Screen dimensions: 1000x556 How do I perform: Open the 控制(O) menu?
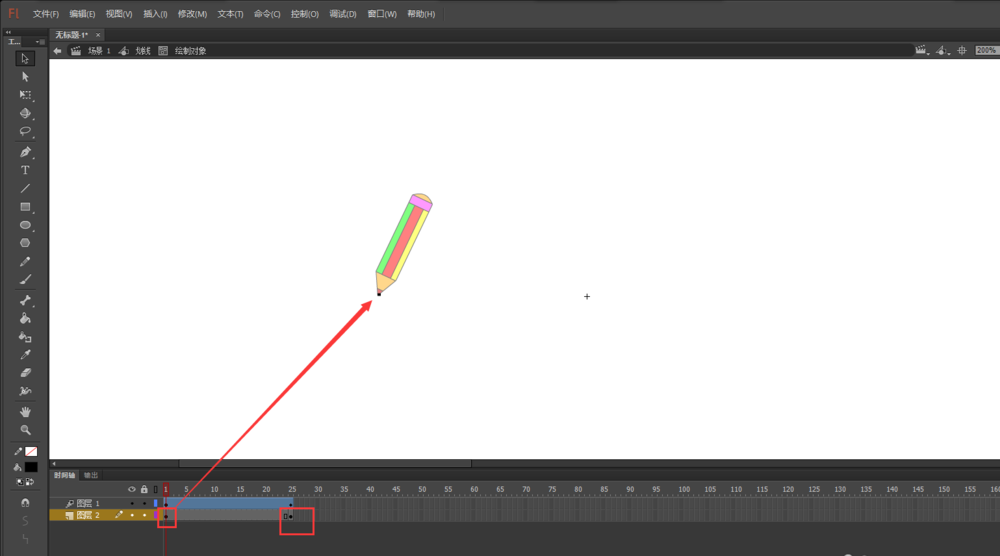click(x=304, y=14)
